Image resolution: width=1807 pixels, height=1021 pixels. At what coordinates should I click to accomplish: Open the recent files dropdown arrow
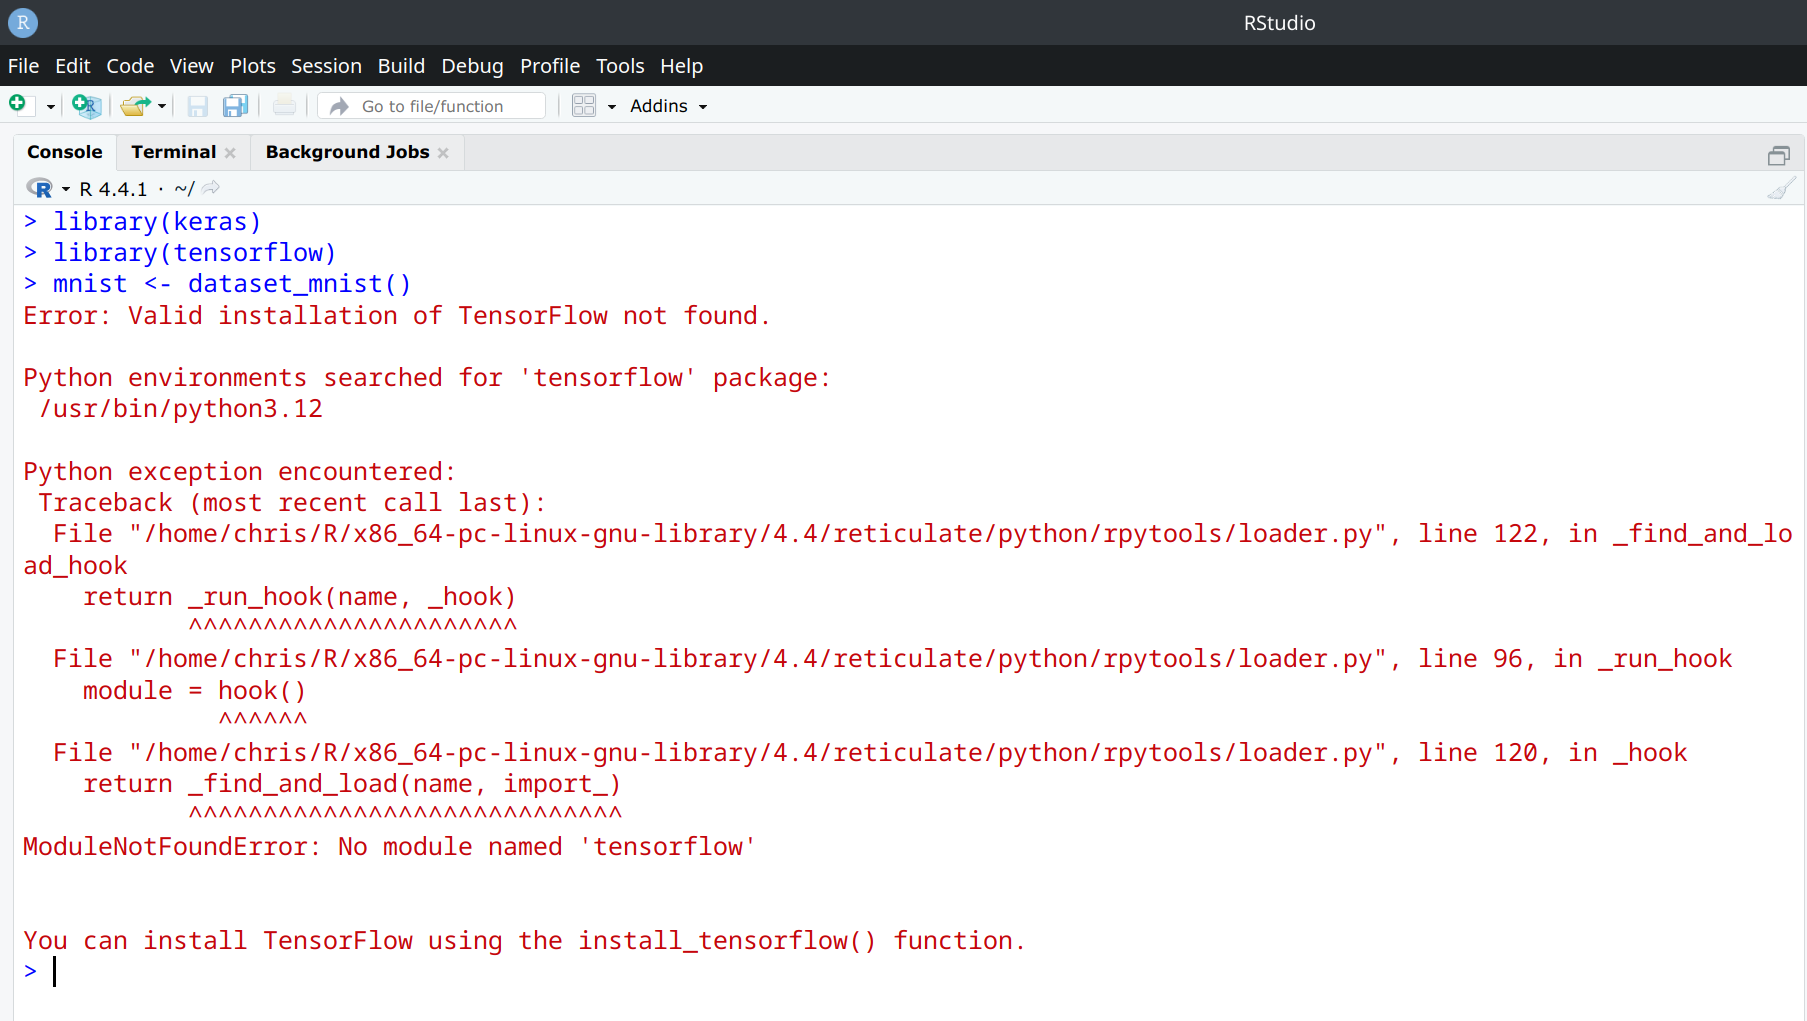pos(162,106)
